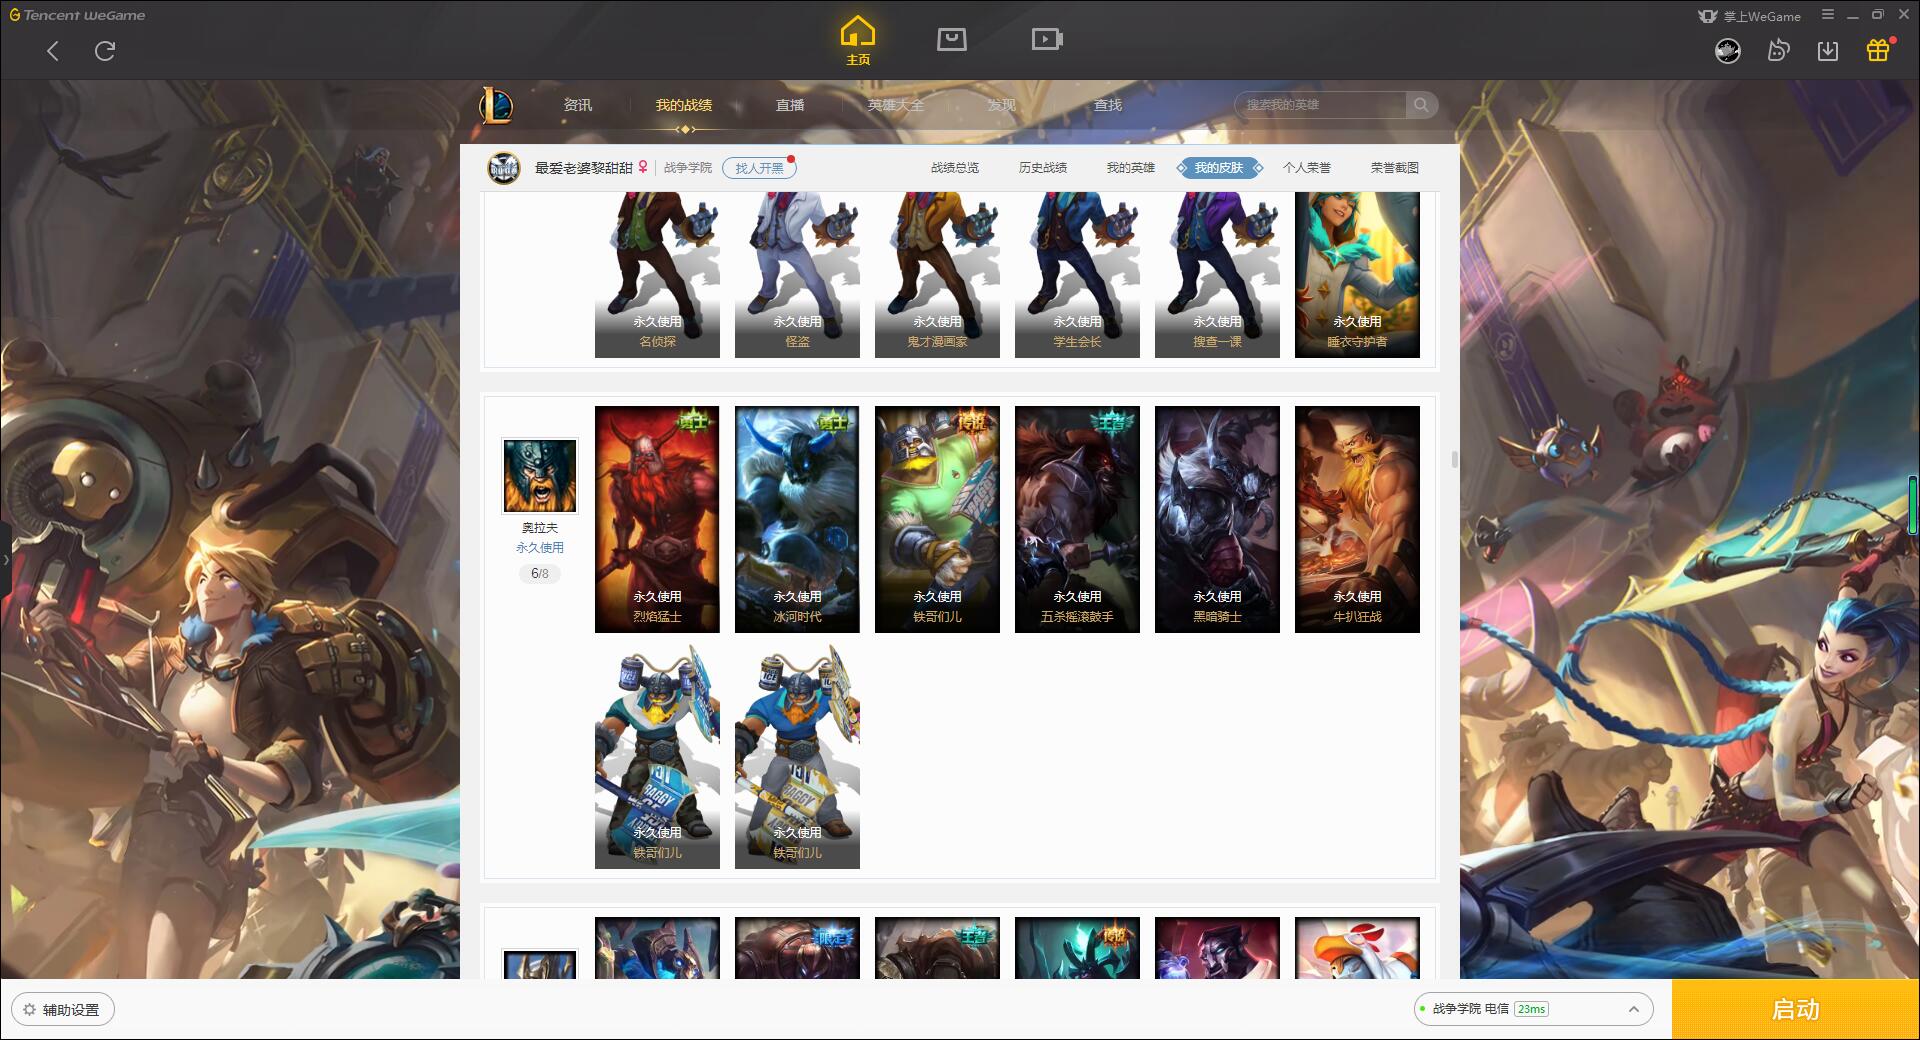Screen dimensions: 1920x1040
Task: Open the 主页 home icon
Action: tap(857, 41)
